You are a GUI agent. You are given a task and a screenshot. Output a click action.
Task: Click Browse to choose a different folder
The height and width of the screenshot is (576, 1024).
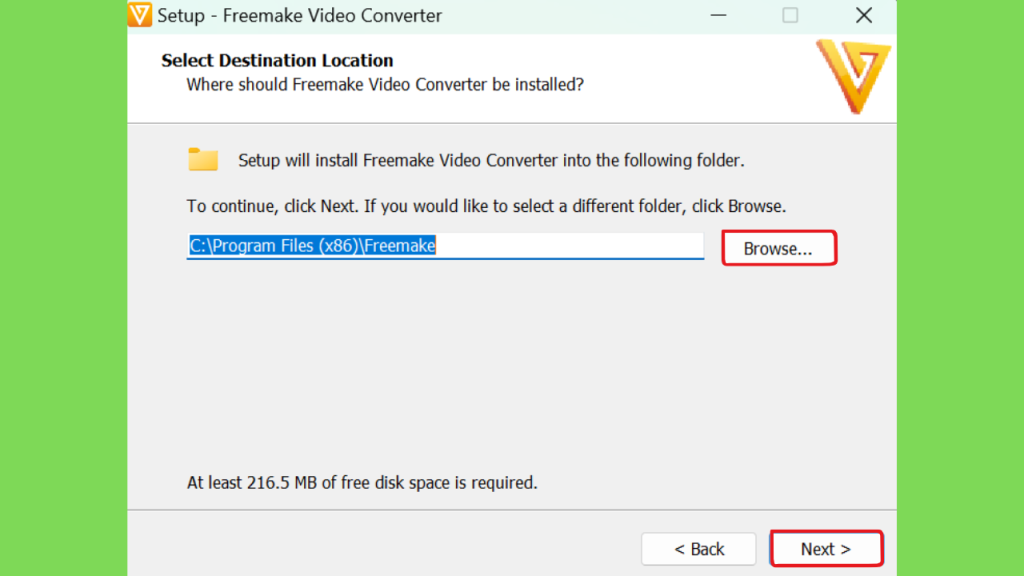[x=779, y=248]
